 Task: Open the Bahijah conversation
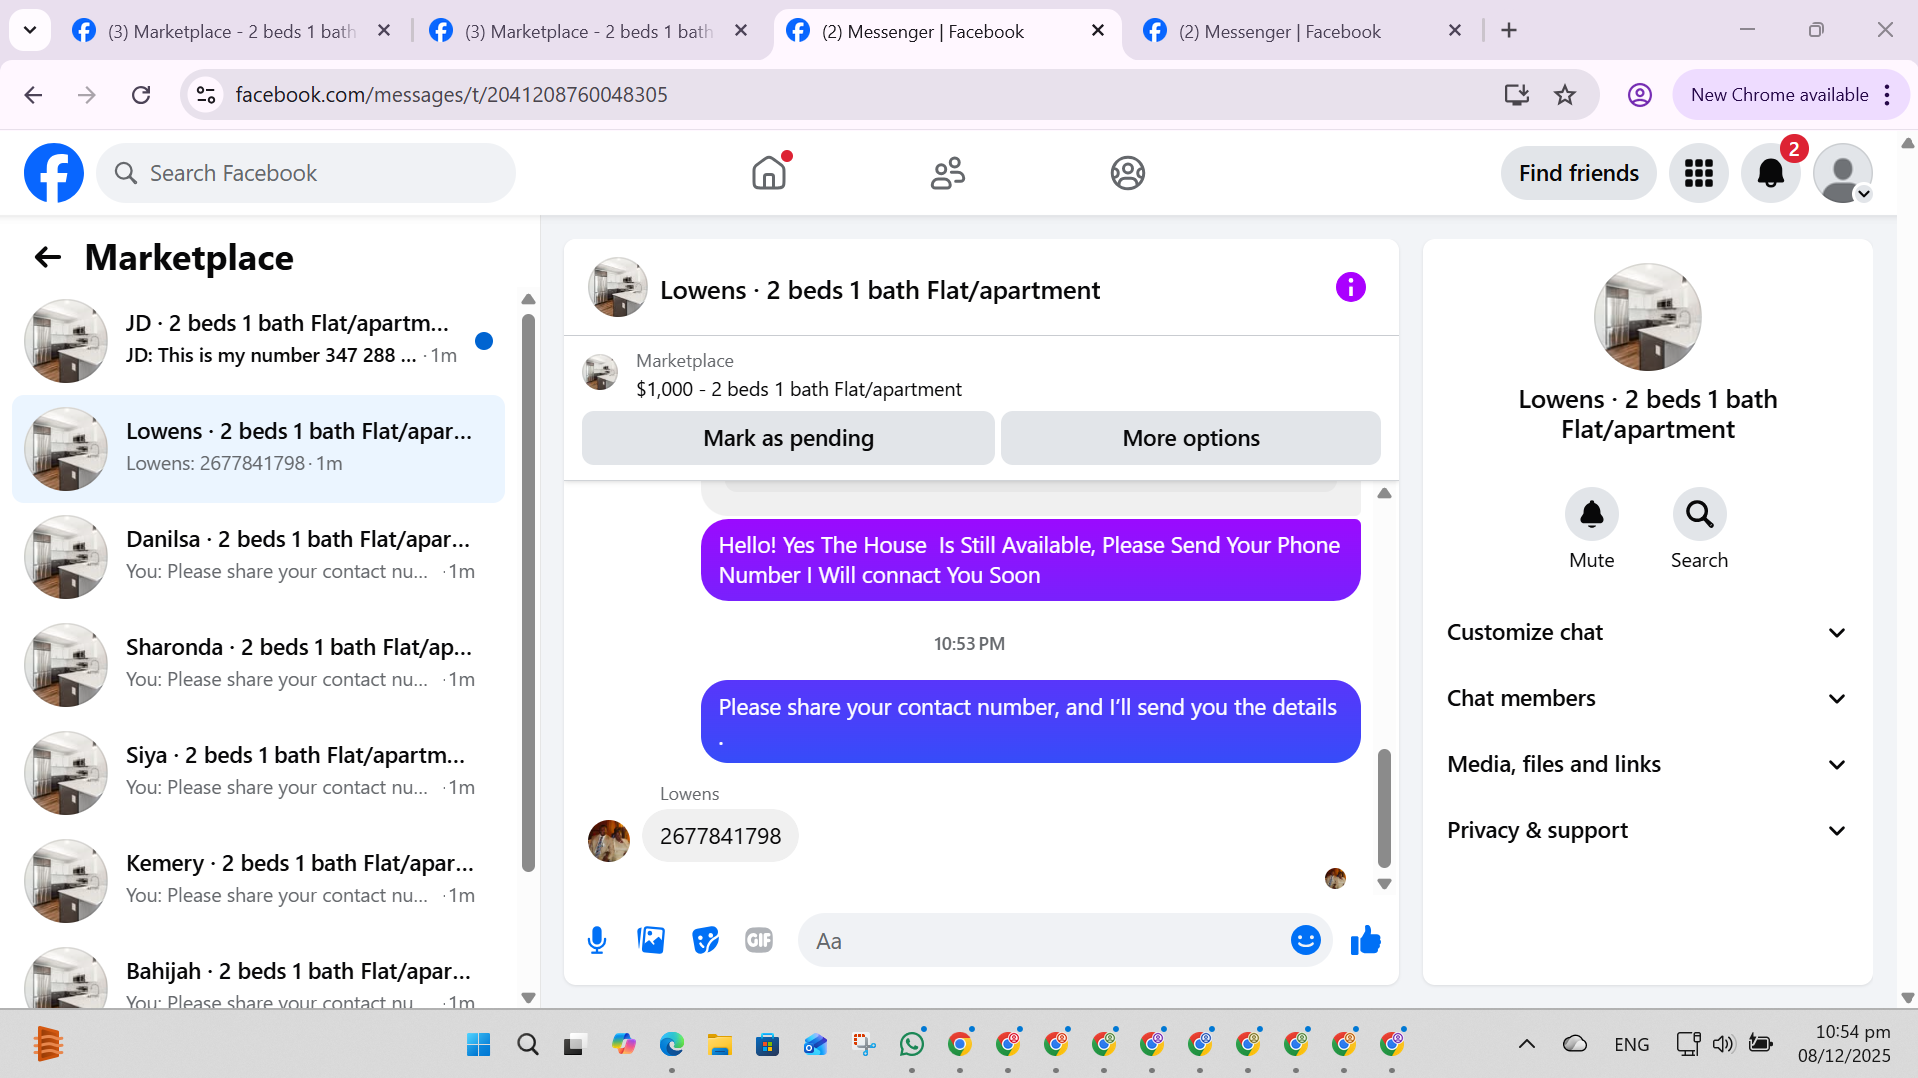258,974
